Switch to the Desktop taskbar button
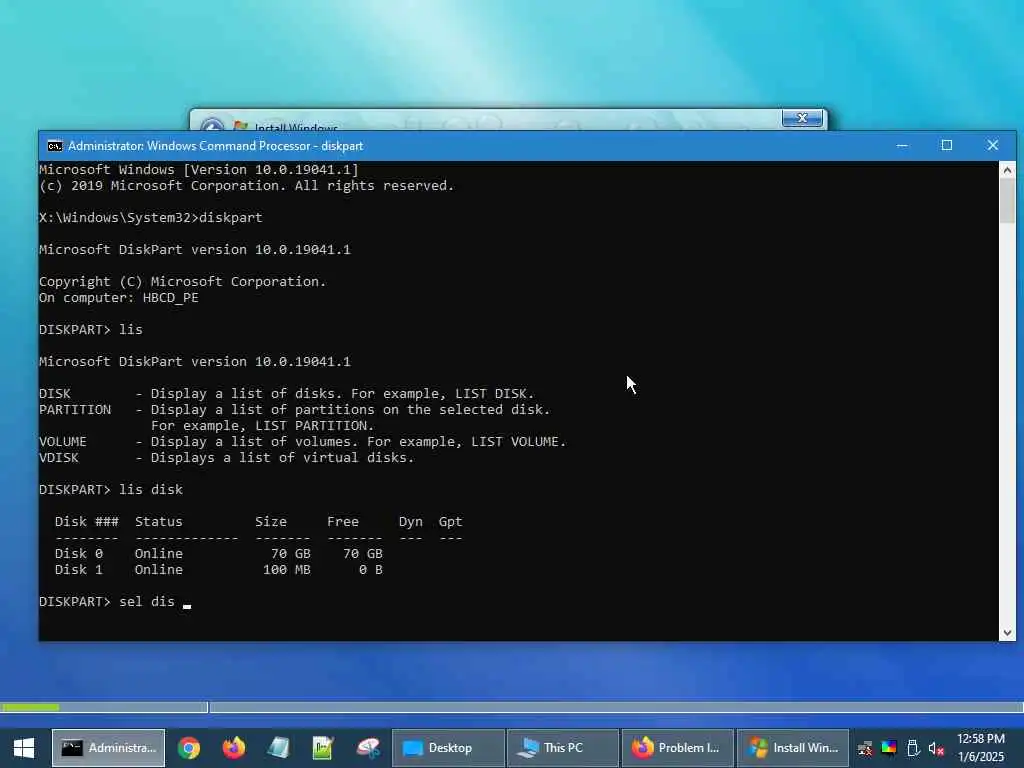Screen dimensions: 1024x768 coord(448,748)
